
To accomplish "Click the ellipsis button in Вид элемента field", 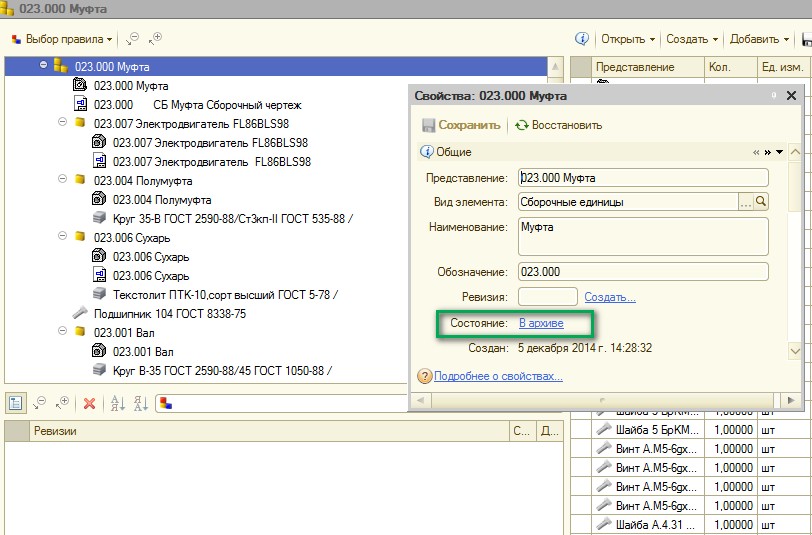I will pyautogui.click(x=745, y=201).
